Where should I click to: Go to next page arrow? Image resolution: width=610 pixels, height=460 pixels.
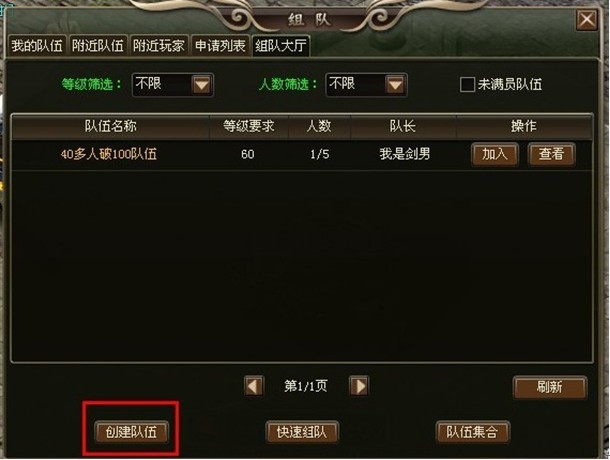[x=358, y=386]
